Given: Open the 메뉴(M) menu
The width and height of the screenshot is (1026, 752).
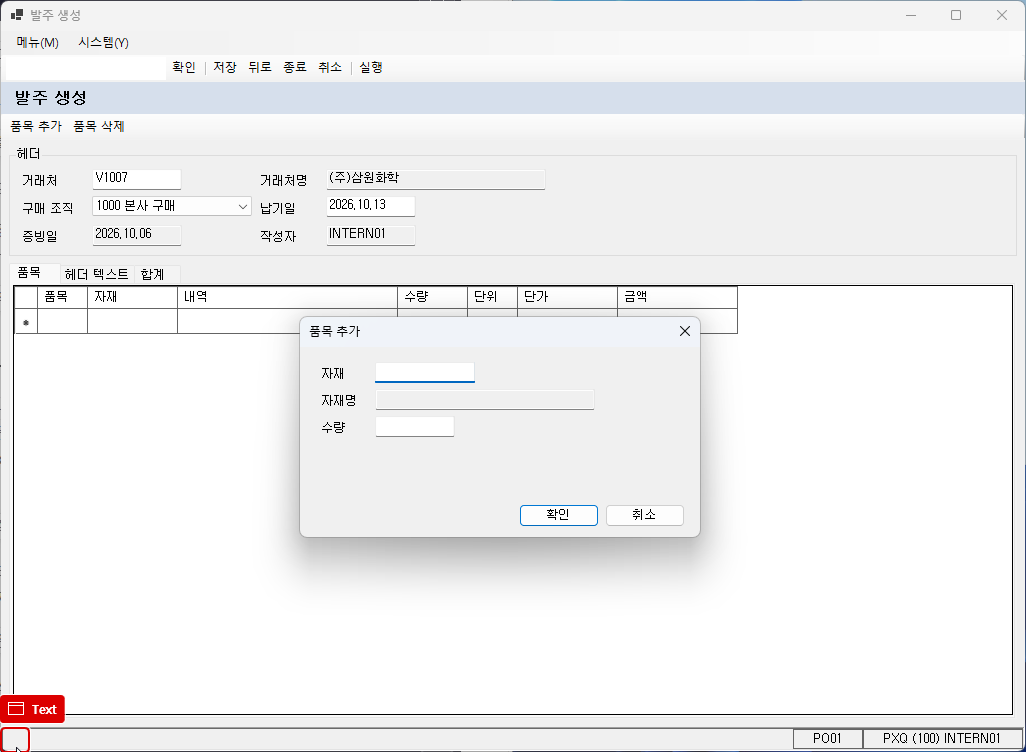Looking at the screenshot, I should click(37, 43).
